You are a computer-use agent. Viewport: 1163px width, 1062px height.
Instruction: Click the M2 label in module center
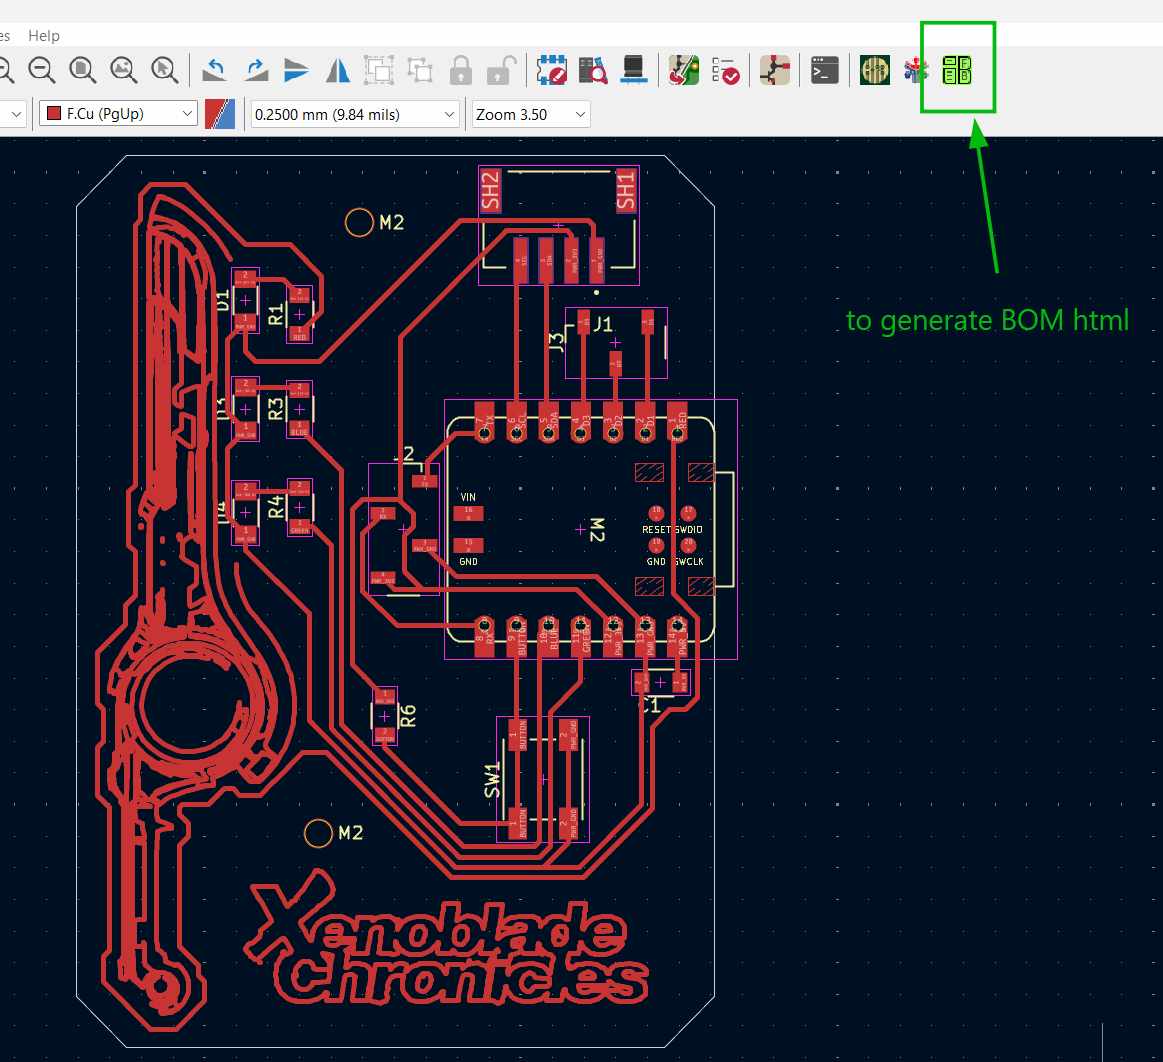597,530
